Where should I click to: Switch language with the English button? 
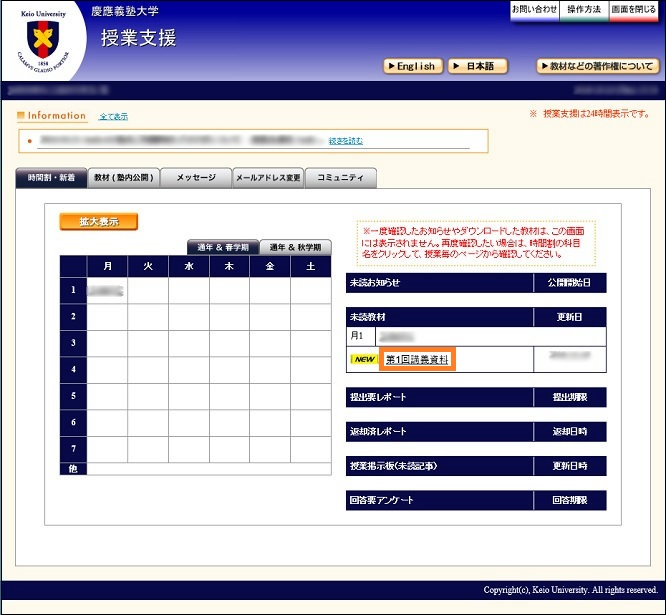[x=411, y=66]
